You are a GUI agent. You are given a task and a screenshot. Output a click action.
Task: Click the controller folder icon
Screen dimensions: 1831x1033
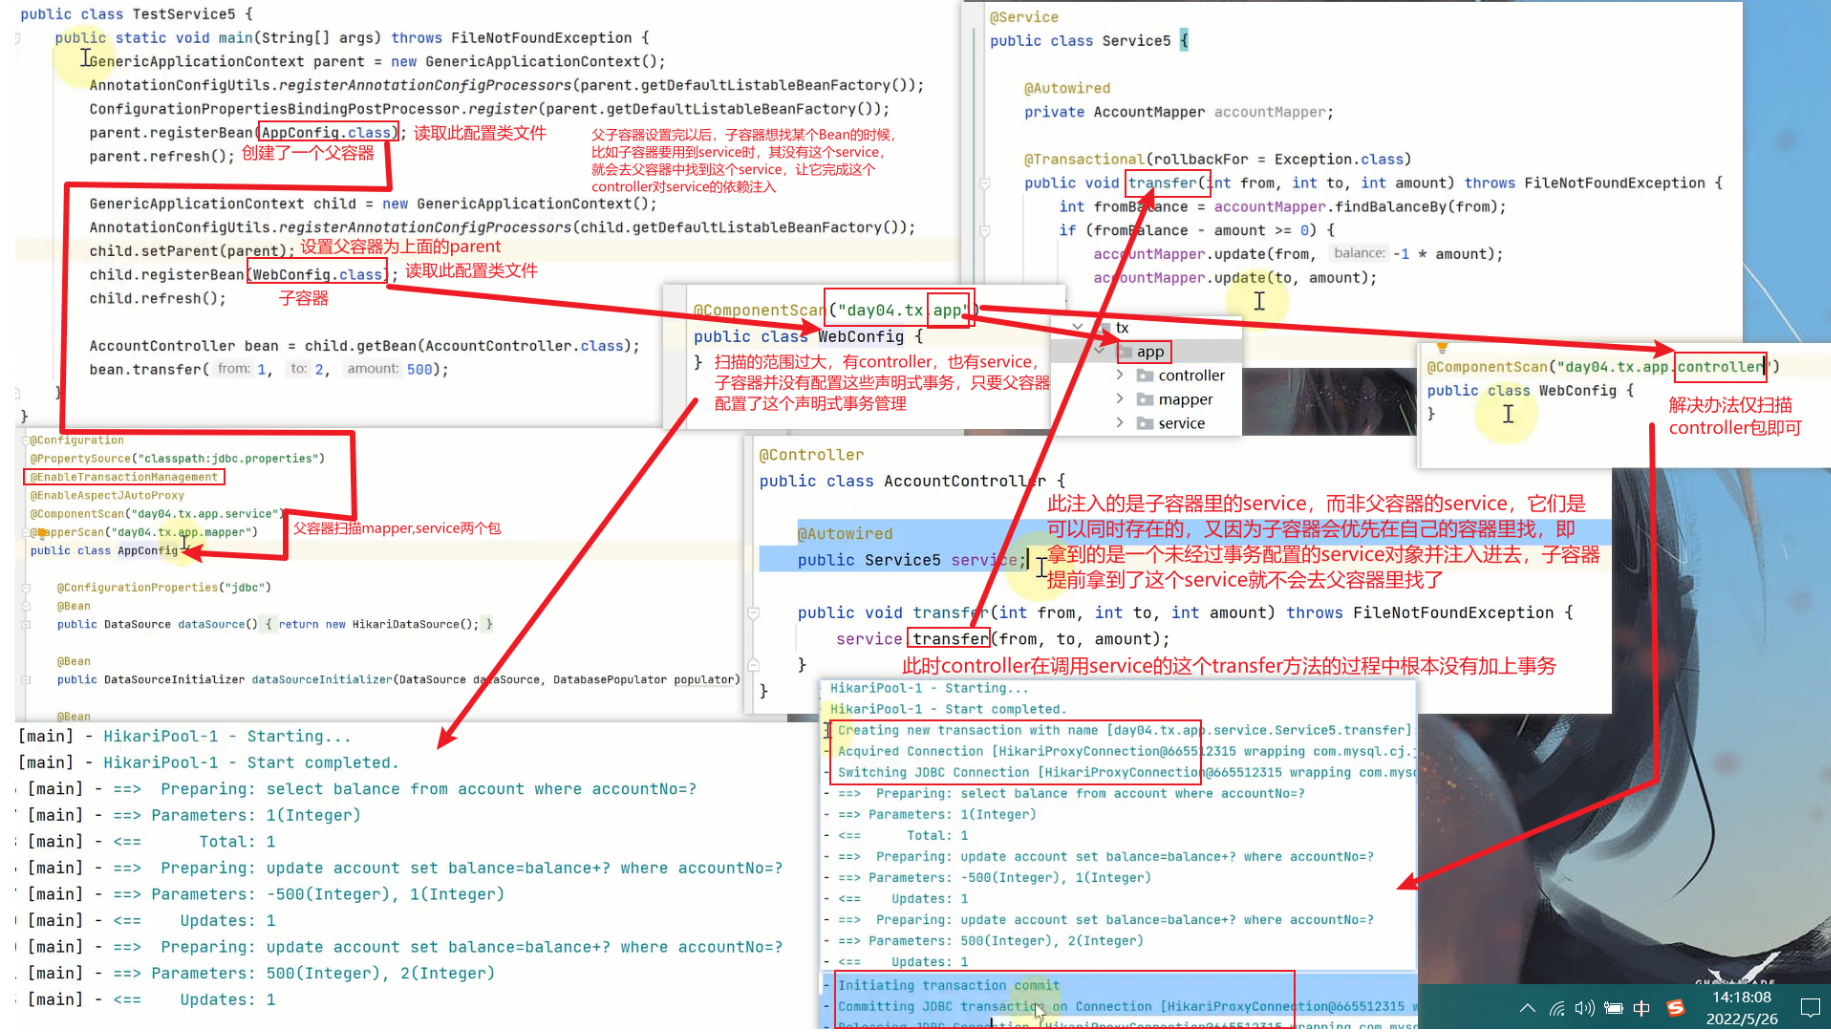(1145, 376)
